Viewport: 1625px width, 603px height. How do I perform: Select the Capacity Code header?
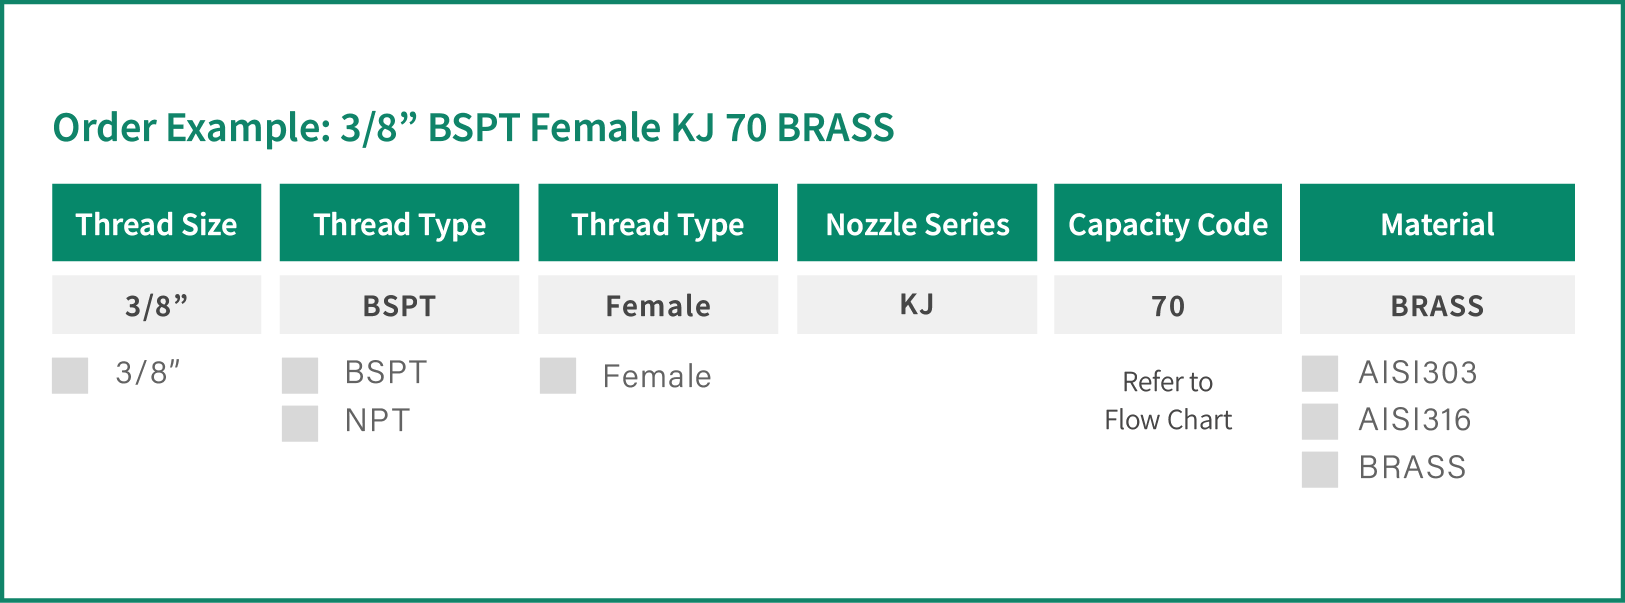[x=1168, y=223]
